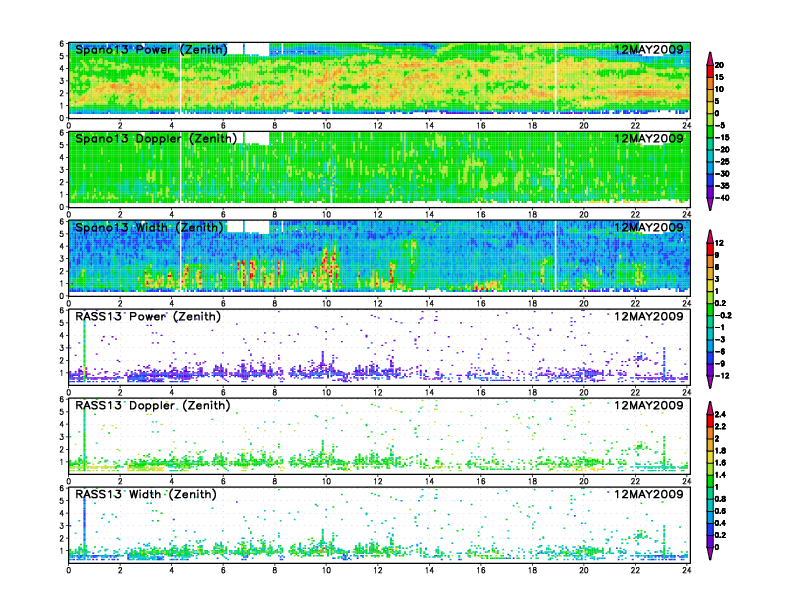Click the '-25' colorbar label
The image size is (792, 612).
click(722, 162)
